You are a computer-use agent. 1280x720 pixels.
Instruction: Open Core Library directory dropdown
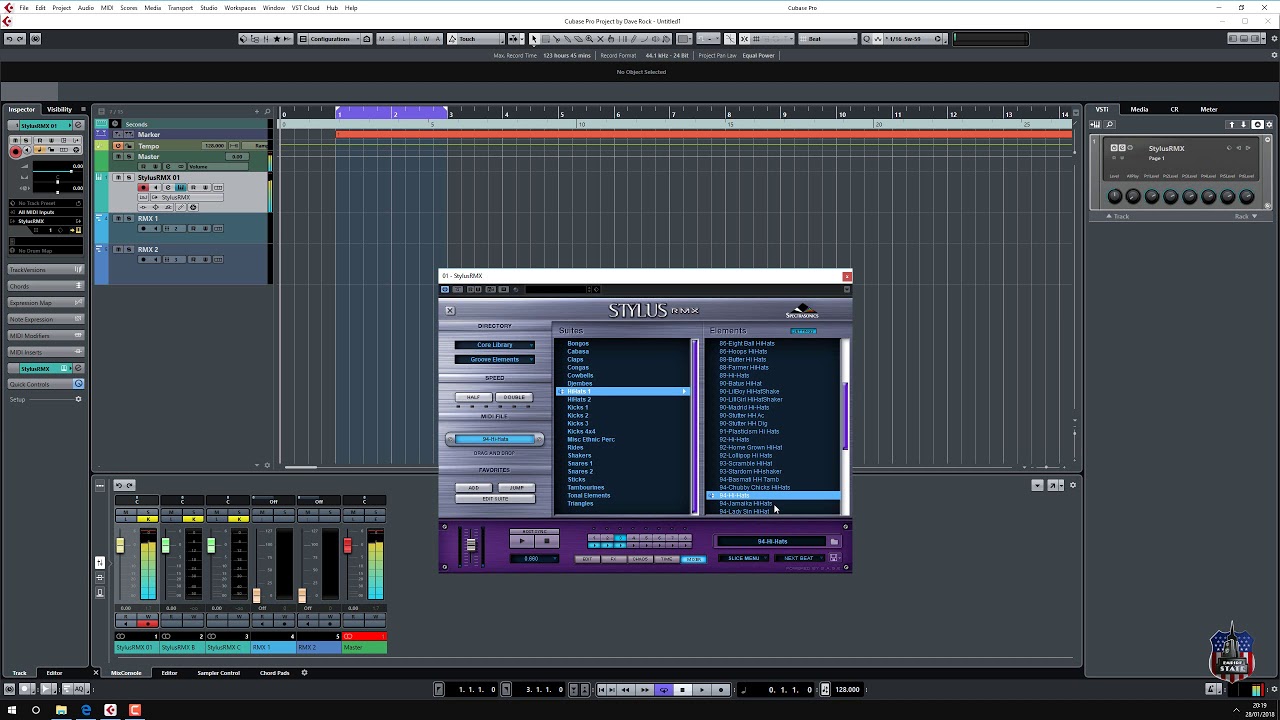[x=494, y=345]
